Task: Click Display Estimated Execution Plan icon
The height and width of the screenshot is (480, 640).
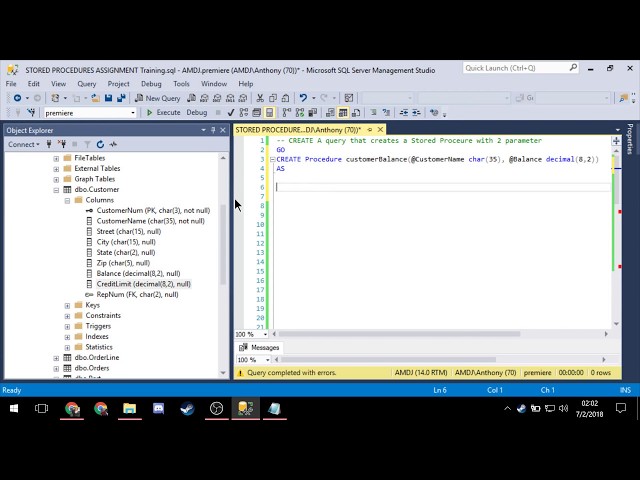Action: pos(244,113)
